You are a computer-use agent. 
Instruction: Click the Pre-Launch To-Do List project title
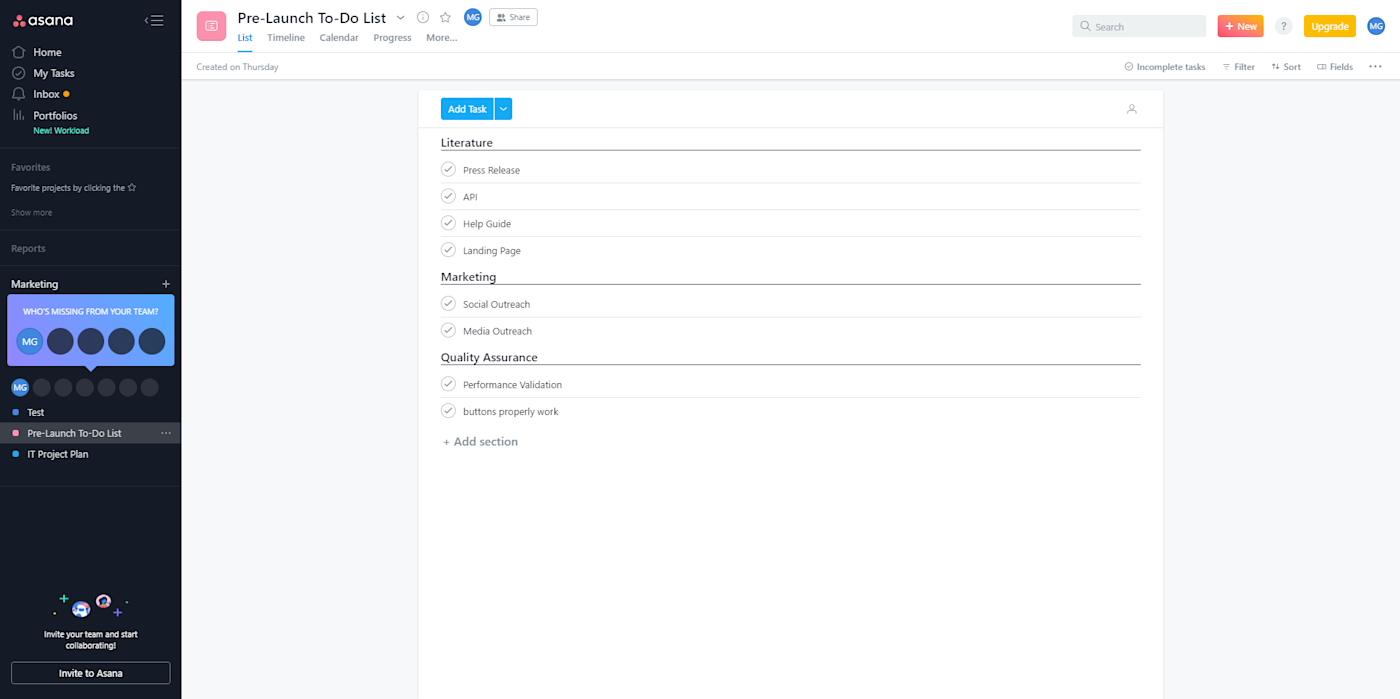click(312, 18)
